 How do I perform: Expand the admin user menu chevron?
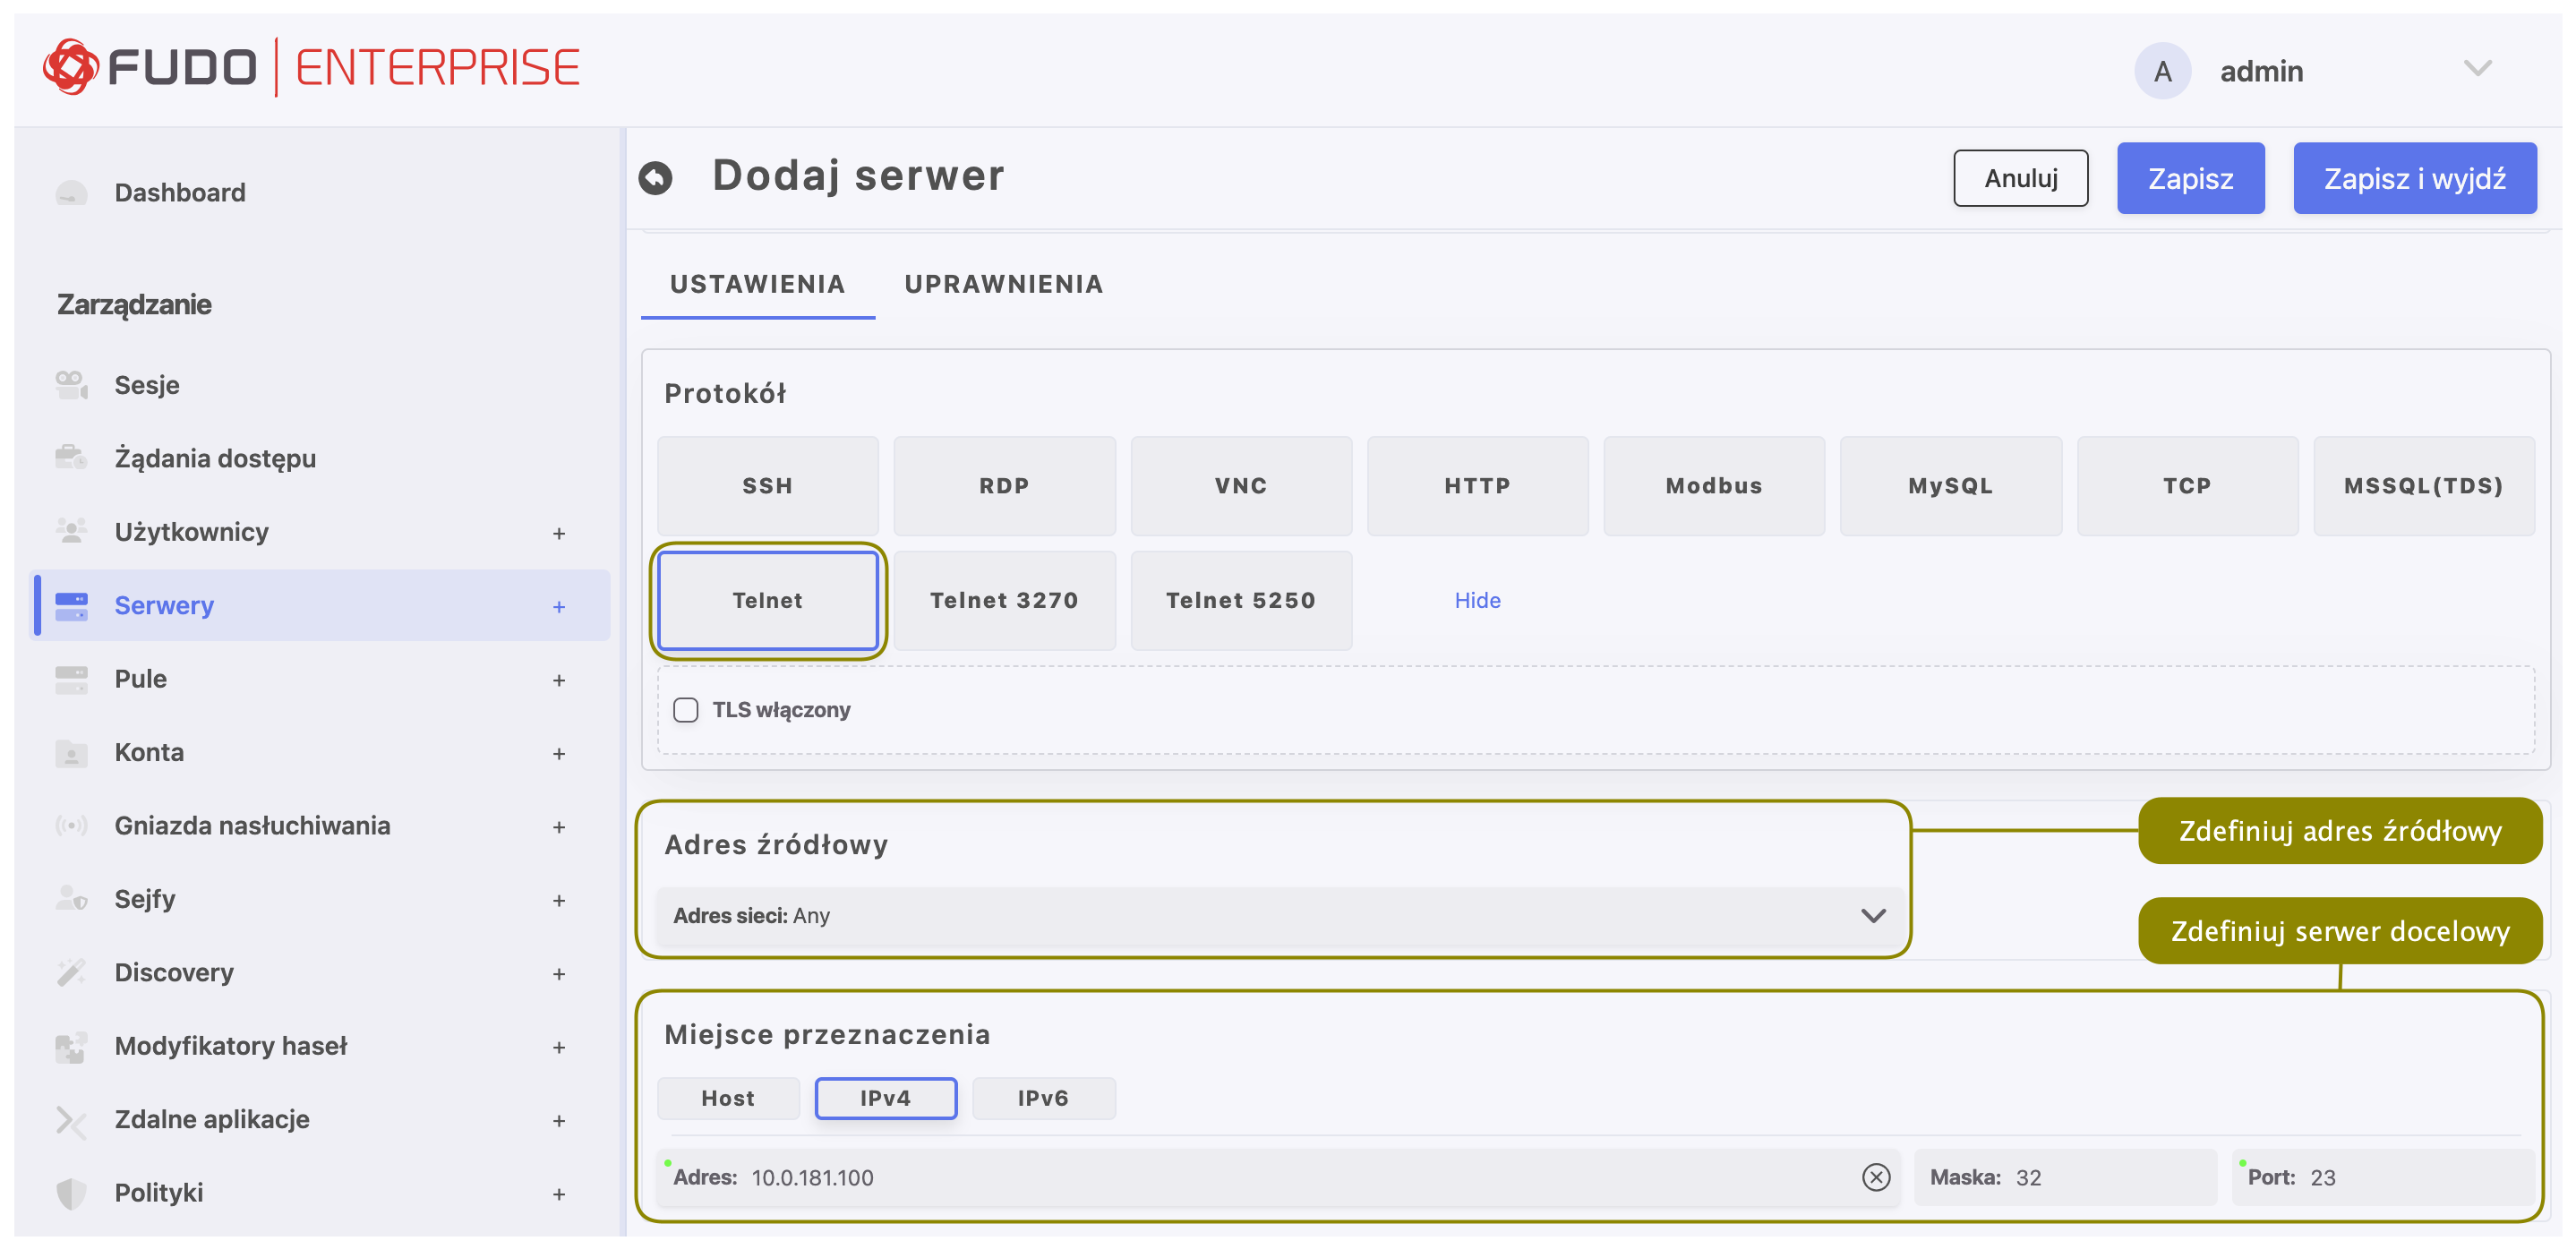pyautogui.click(x=2476, y=69)
